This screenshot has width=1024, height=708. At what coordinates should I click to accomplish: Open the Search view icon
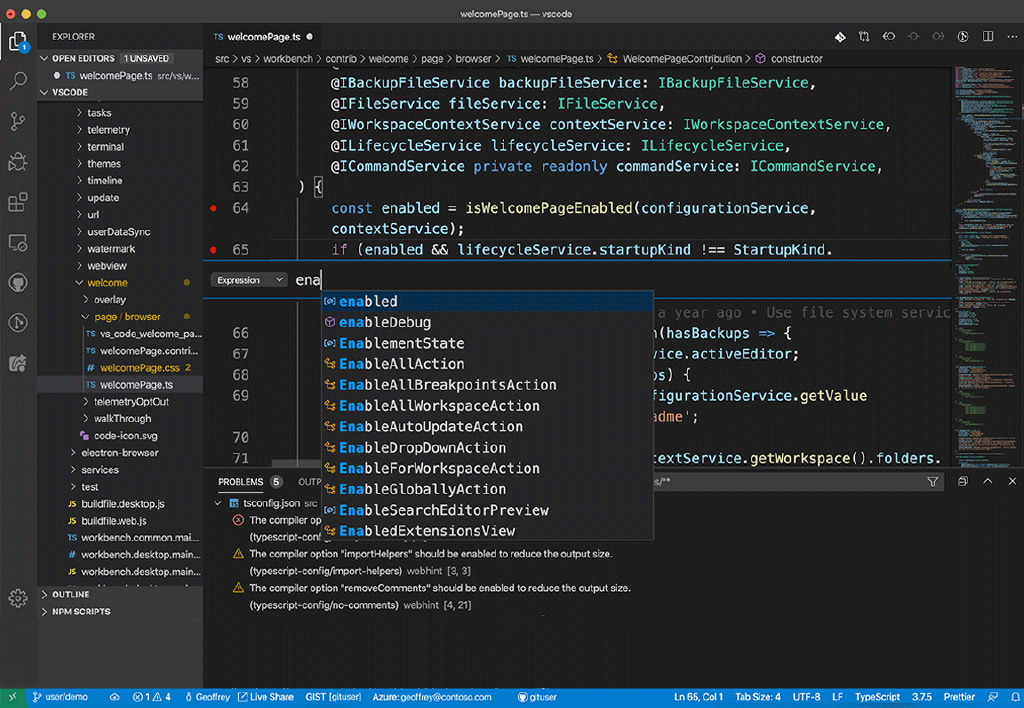(18, 81)
